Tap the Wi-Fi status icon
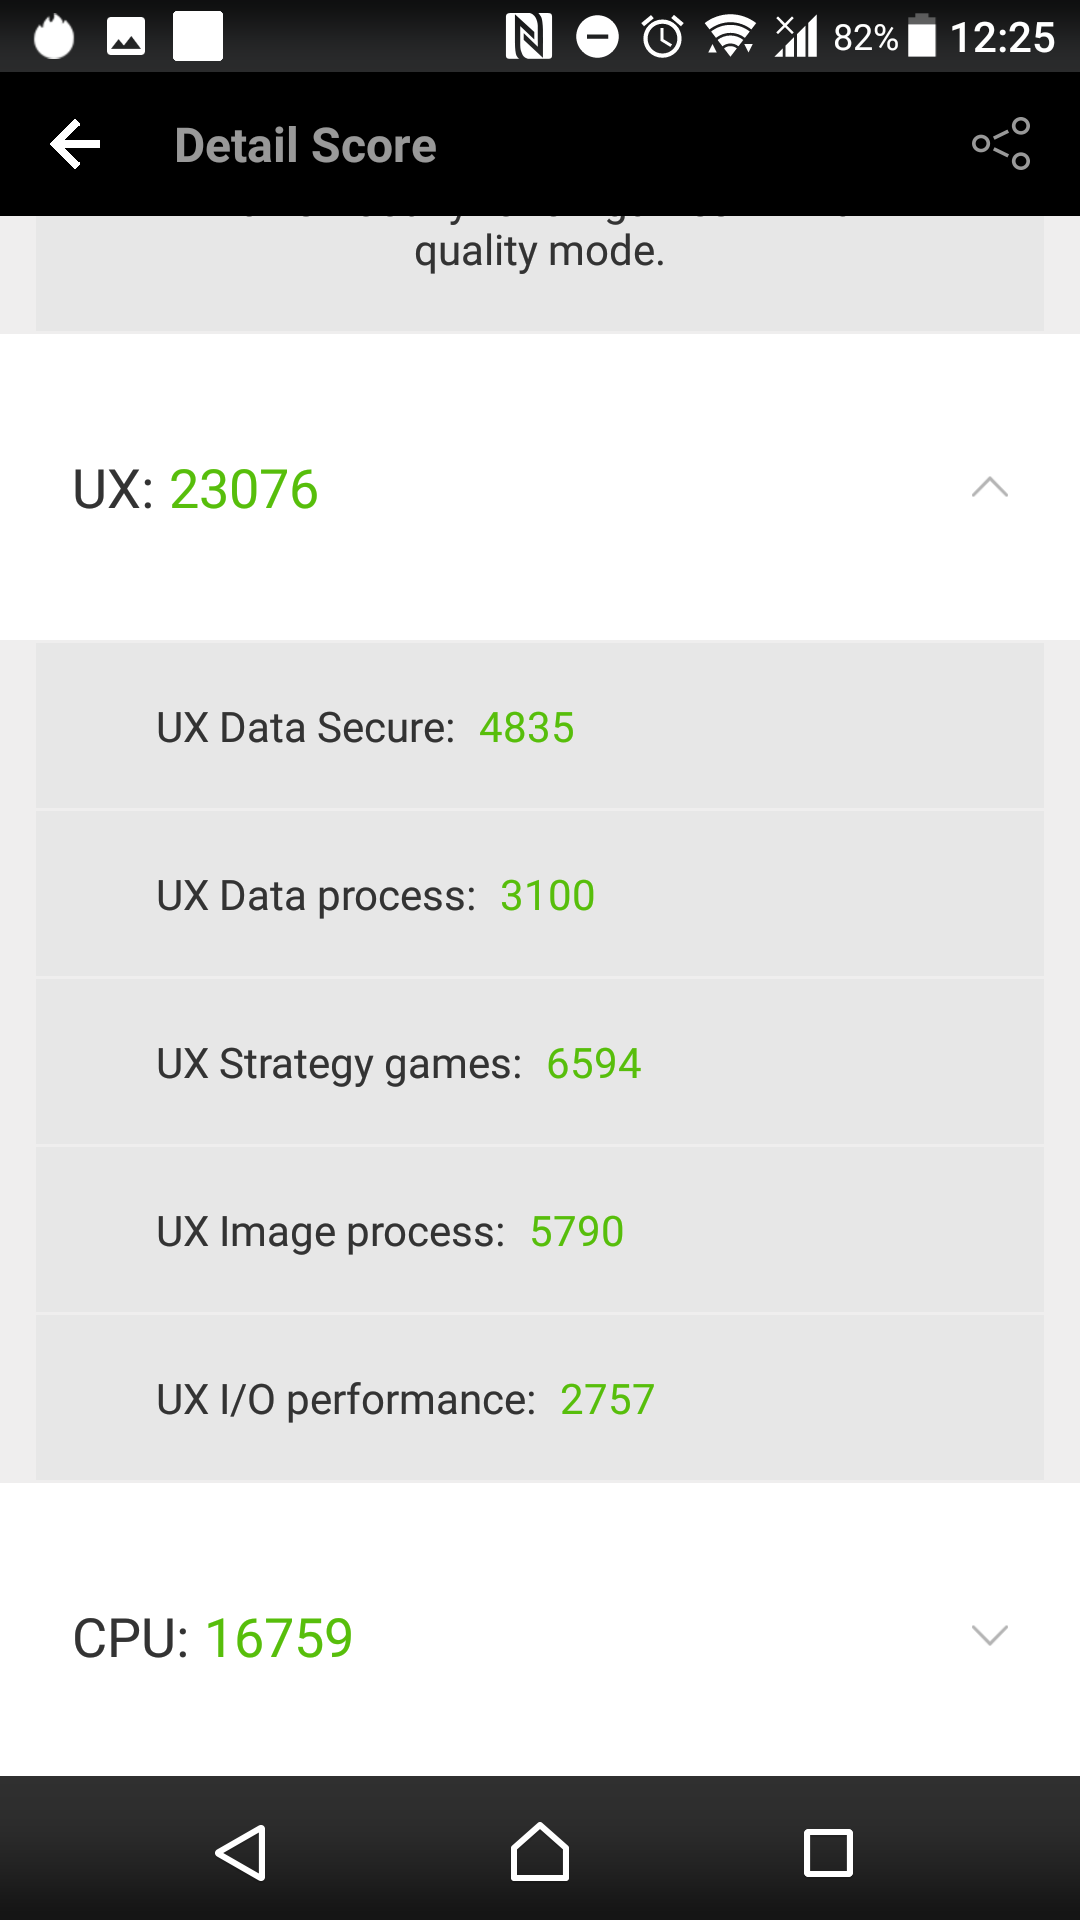Viewport: 1080px width, 1920px height. click(x=730, y=38)
